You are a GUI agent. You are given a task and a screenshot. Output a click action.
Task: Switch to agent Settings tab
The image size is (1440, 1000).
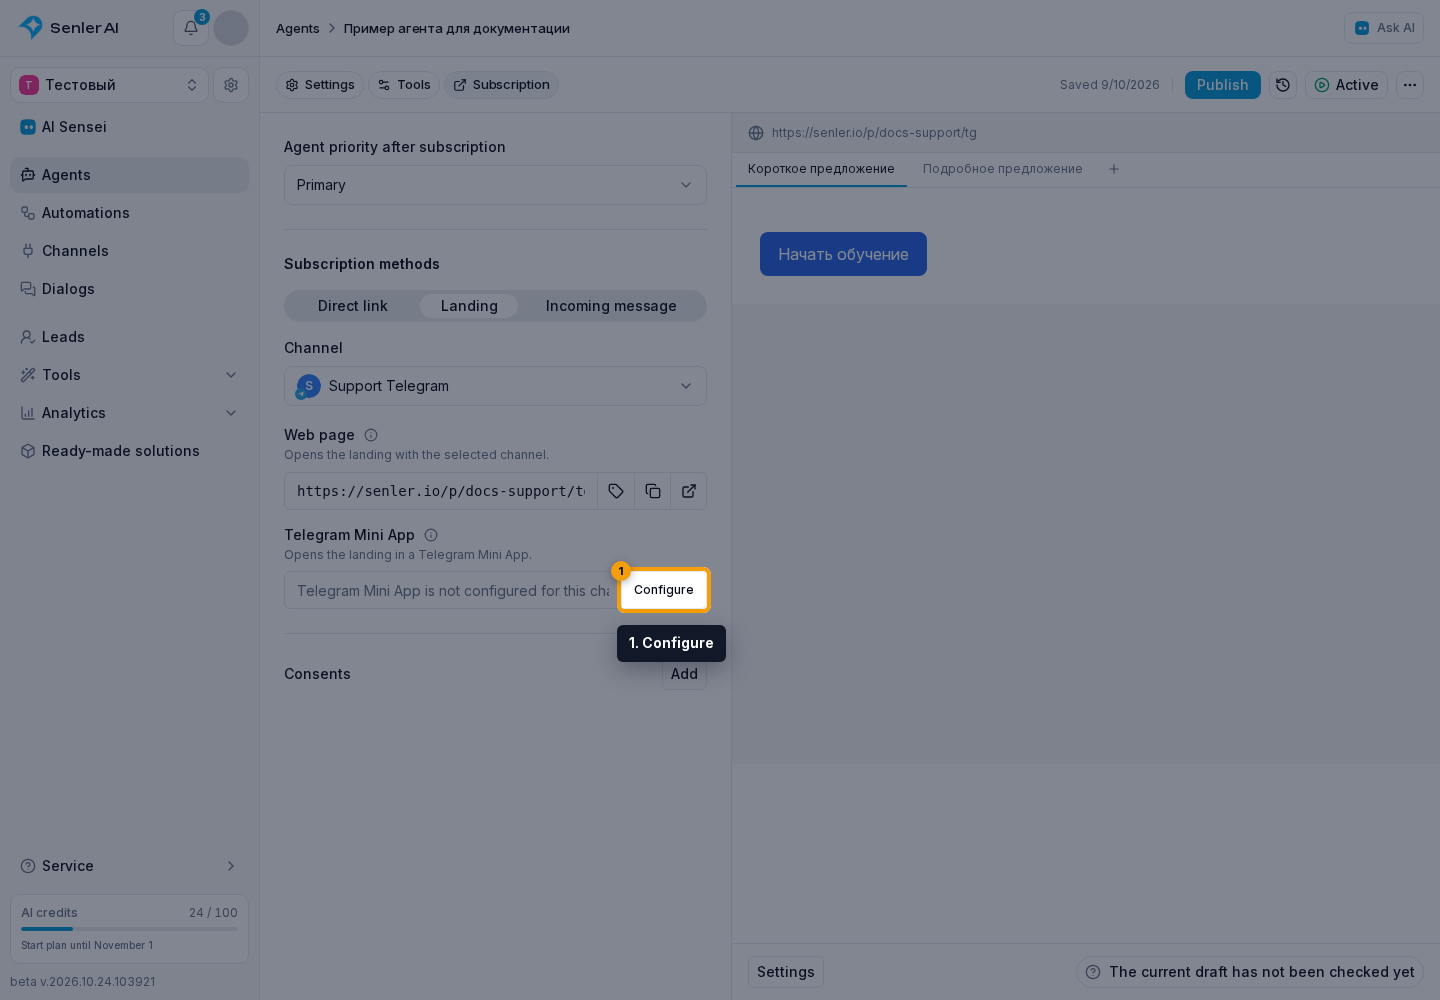click(320, 85)
